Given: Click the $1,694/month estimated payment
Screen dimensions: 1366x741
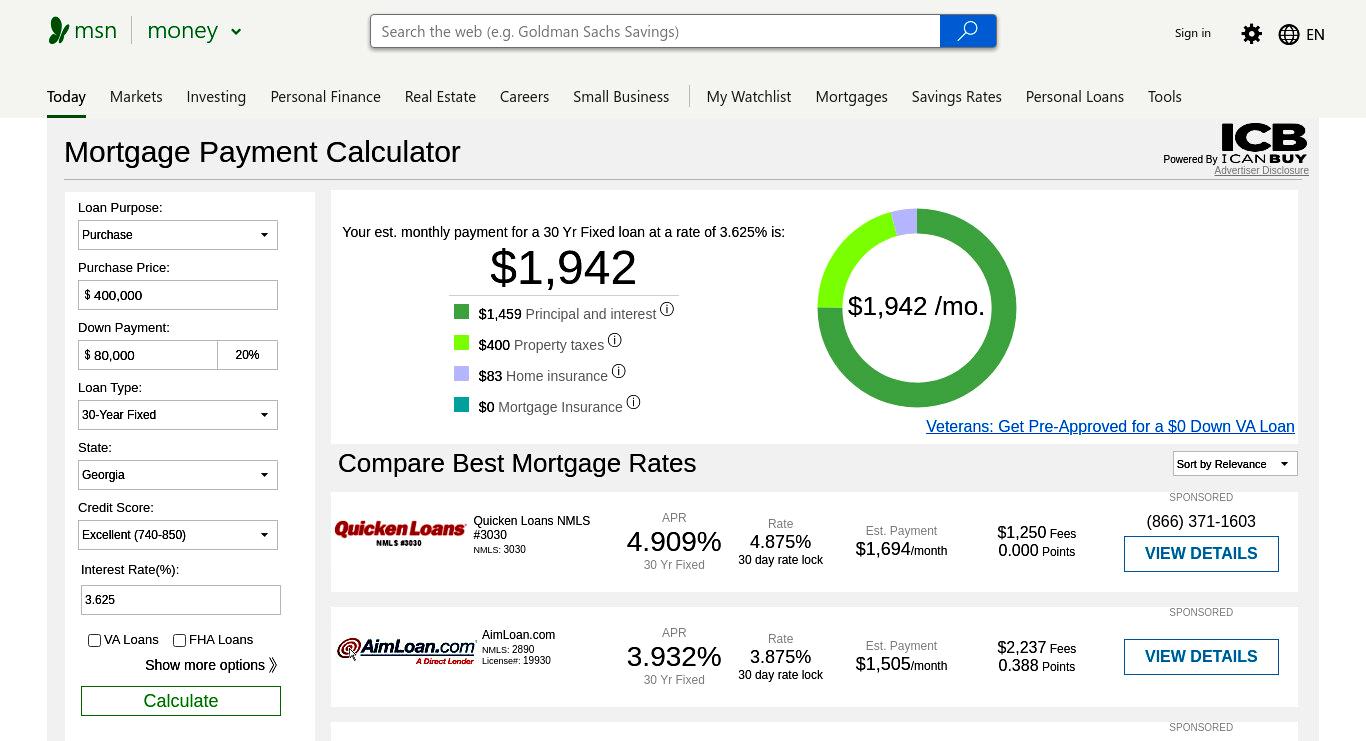Looking at the screenshot, I should click(901, 549).
